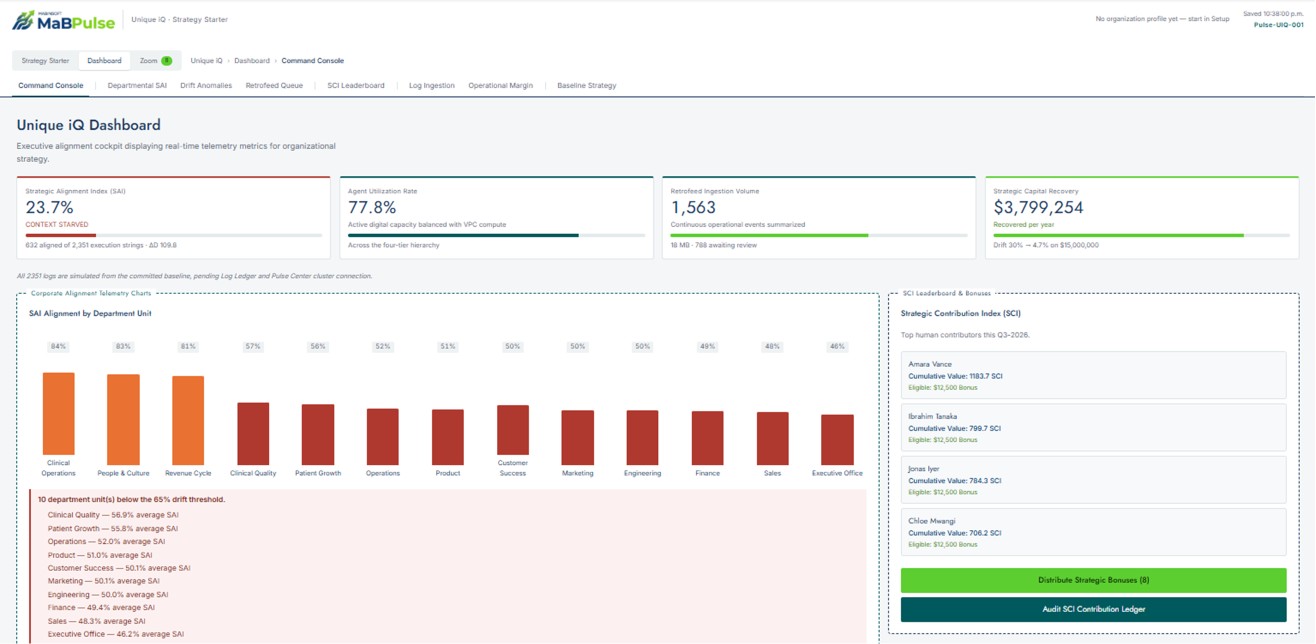Open the Zoom segment with green badge
This screenshot has width=1316, height=644.
(x=155, y=61)
